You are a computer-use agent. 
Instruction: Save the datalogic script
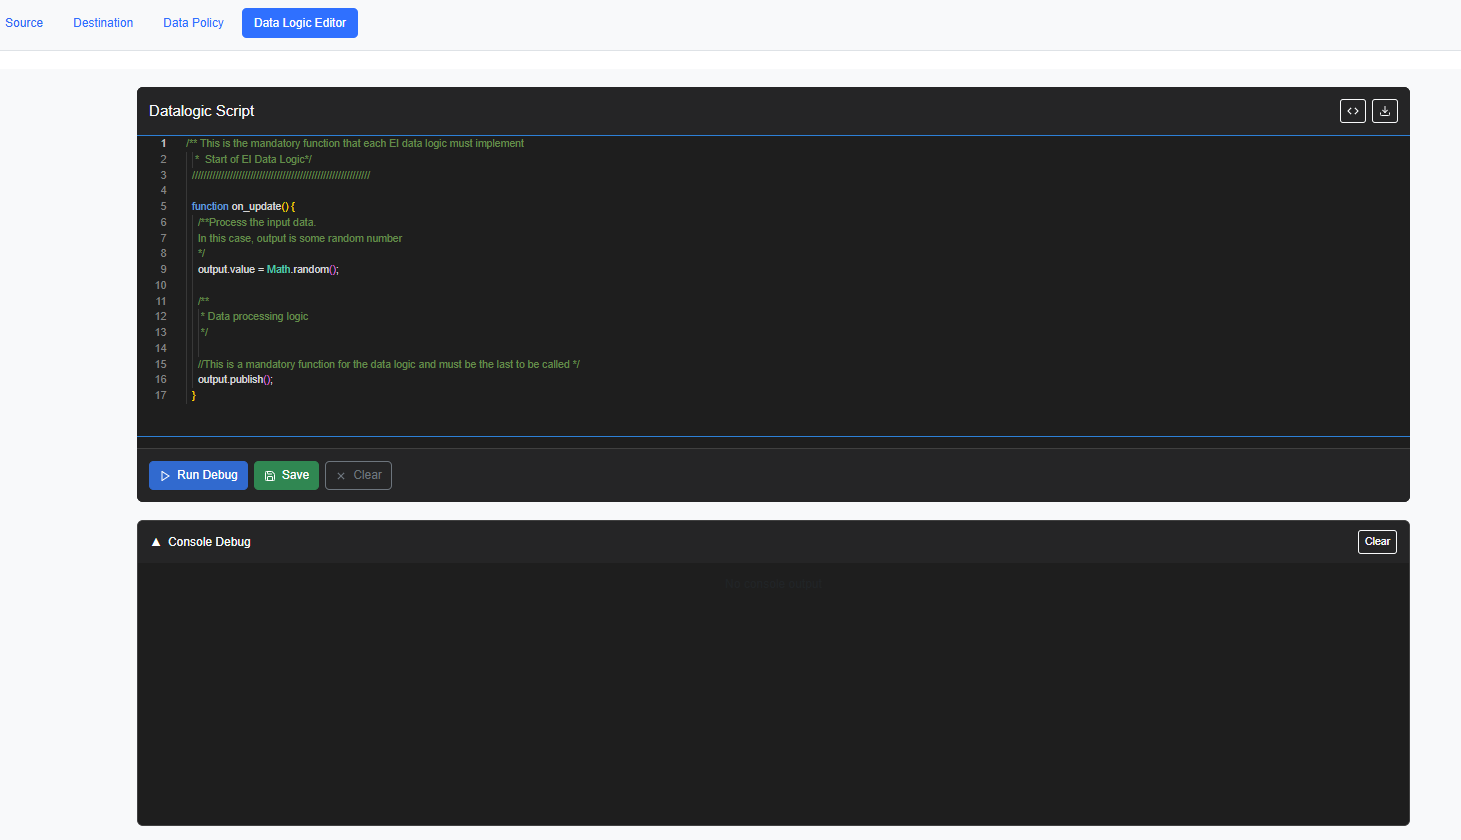(286, 475)
